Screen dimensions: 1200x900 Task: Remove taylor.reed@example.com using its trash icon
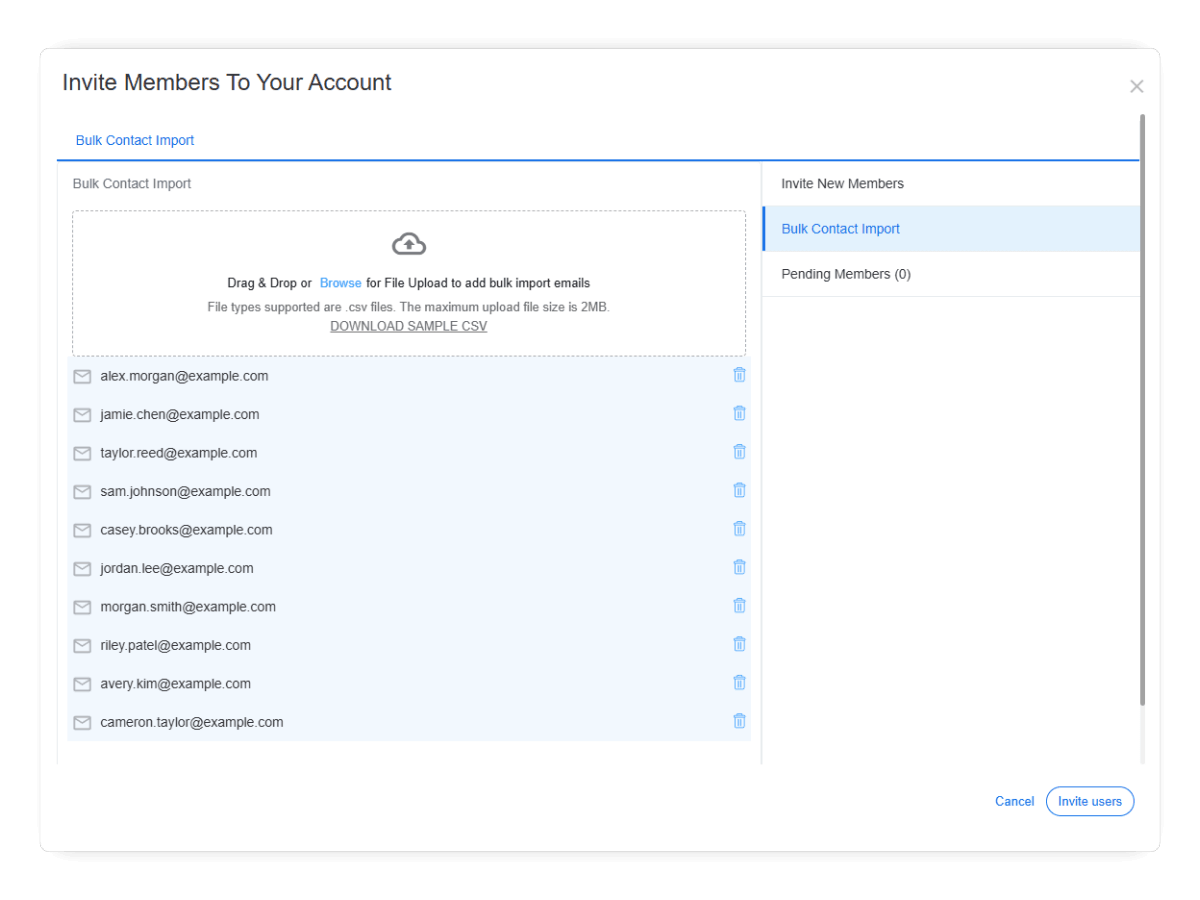point(740,452)
